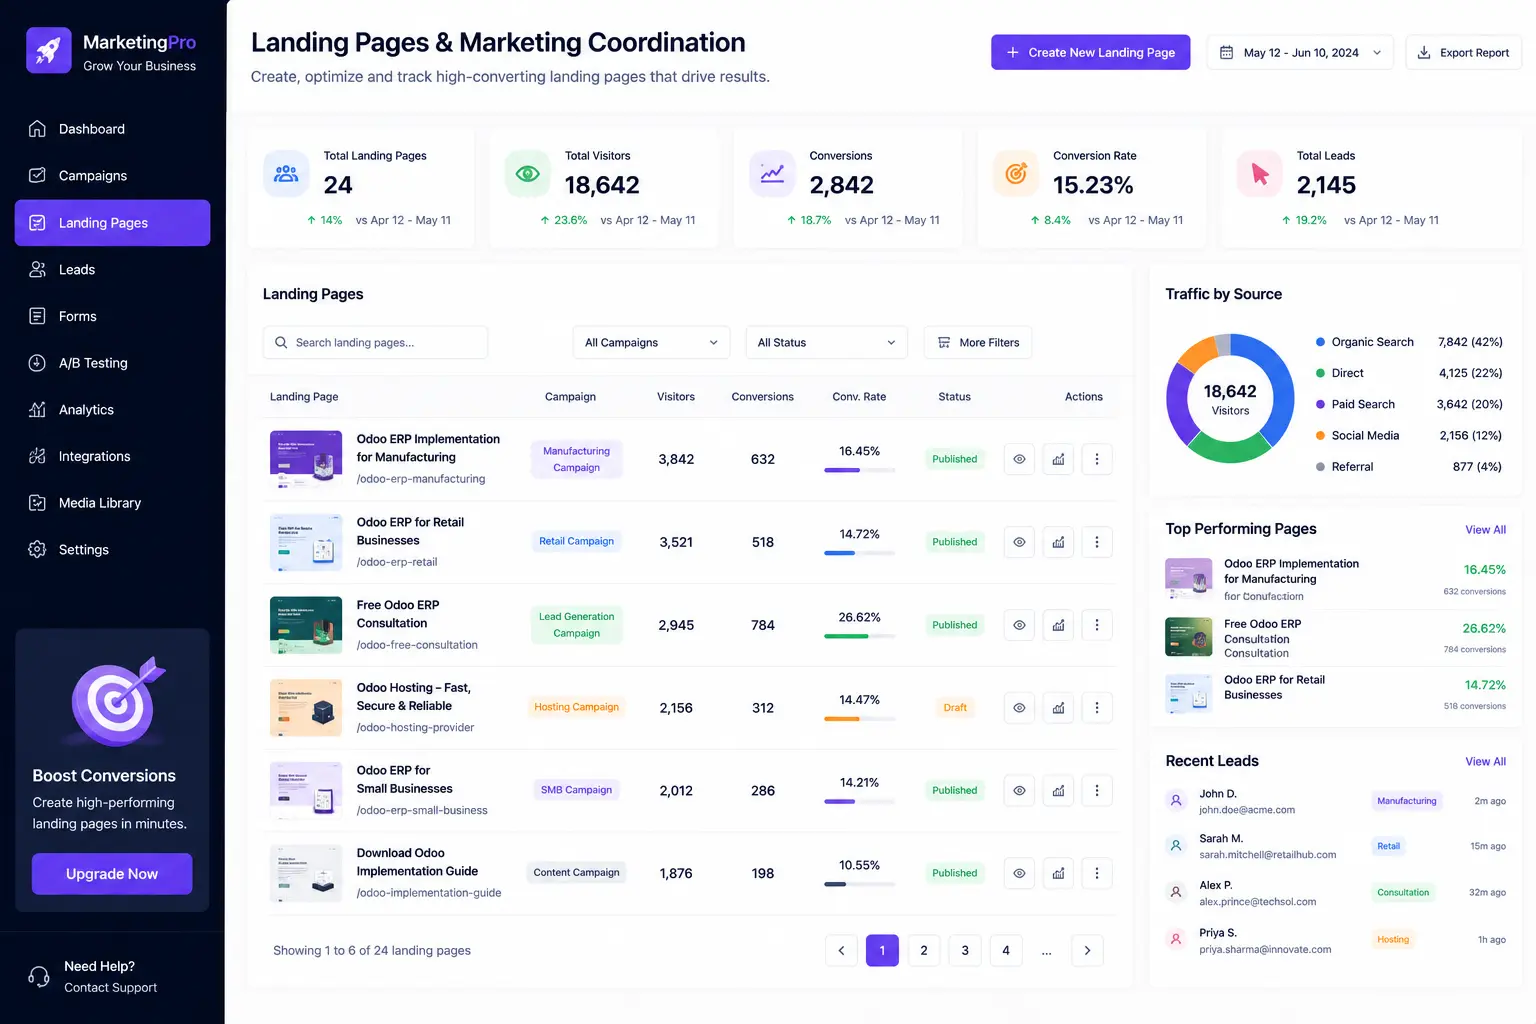Open Settings in sidebar
The image size is (1536, 1024).
[x=112, y=549]
